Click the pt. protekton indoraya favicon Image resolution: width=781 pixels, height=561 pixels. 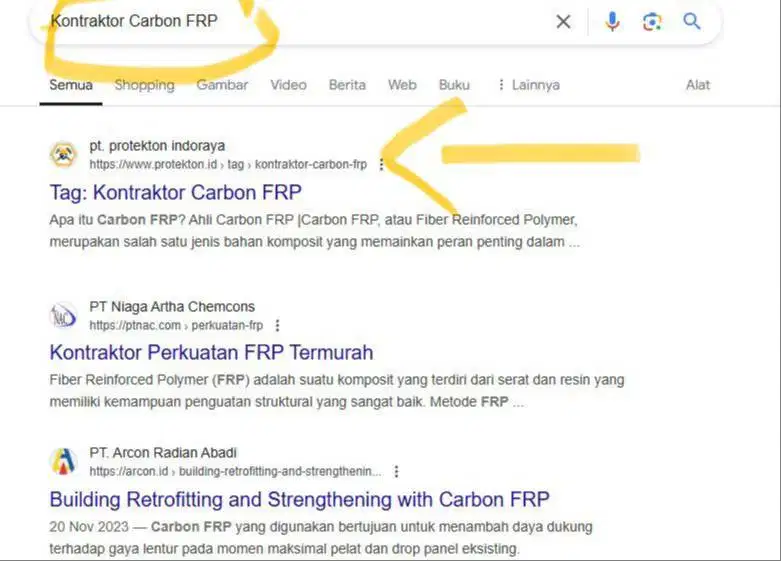pos(63,155)
